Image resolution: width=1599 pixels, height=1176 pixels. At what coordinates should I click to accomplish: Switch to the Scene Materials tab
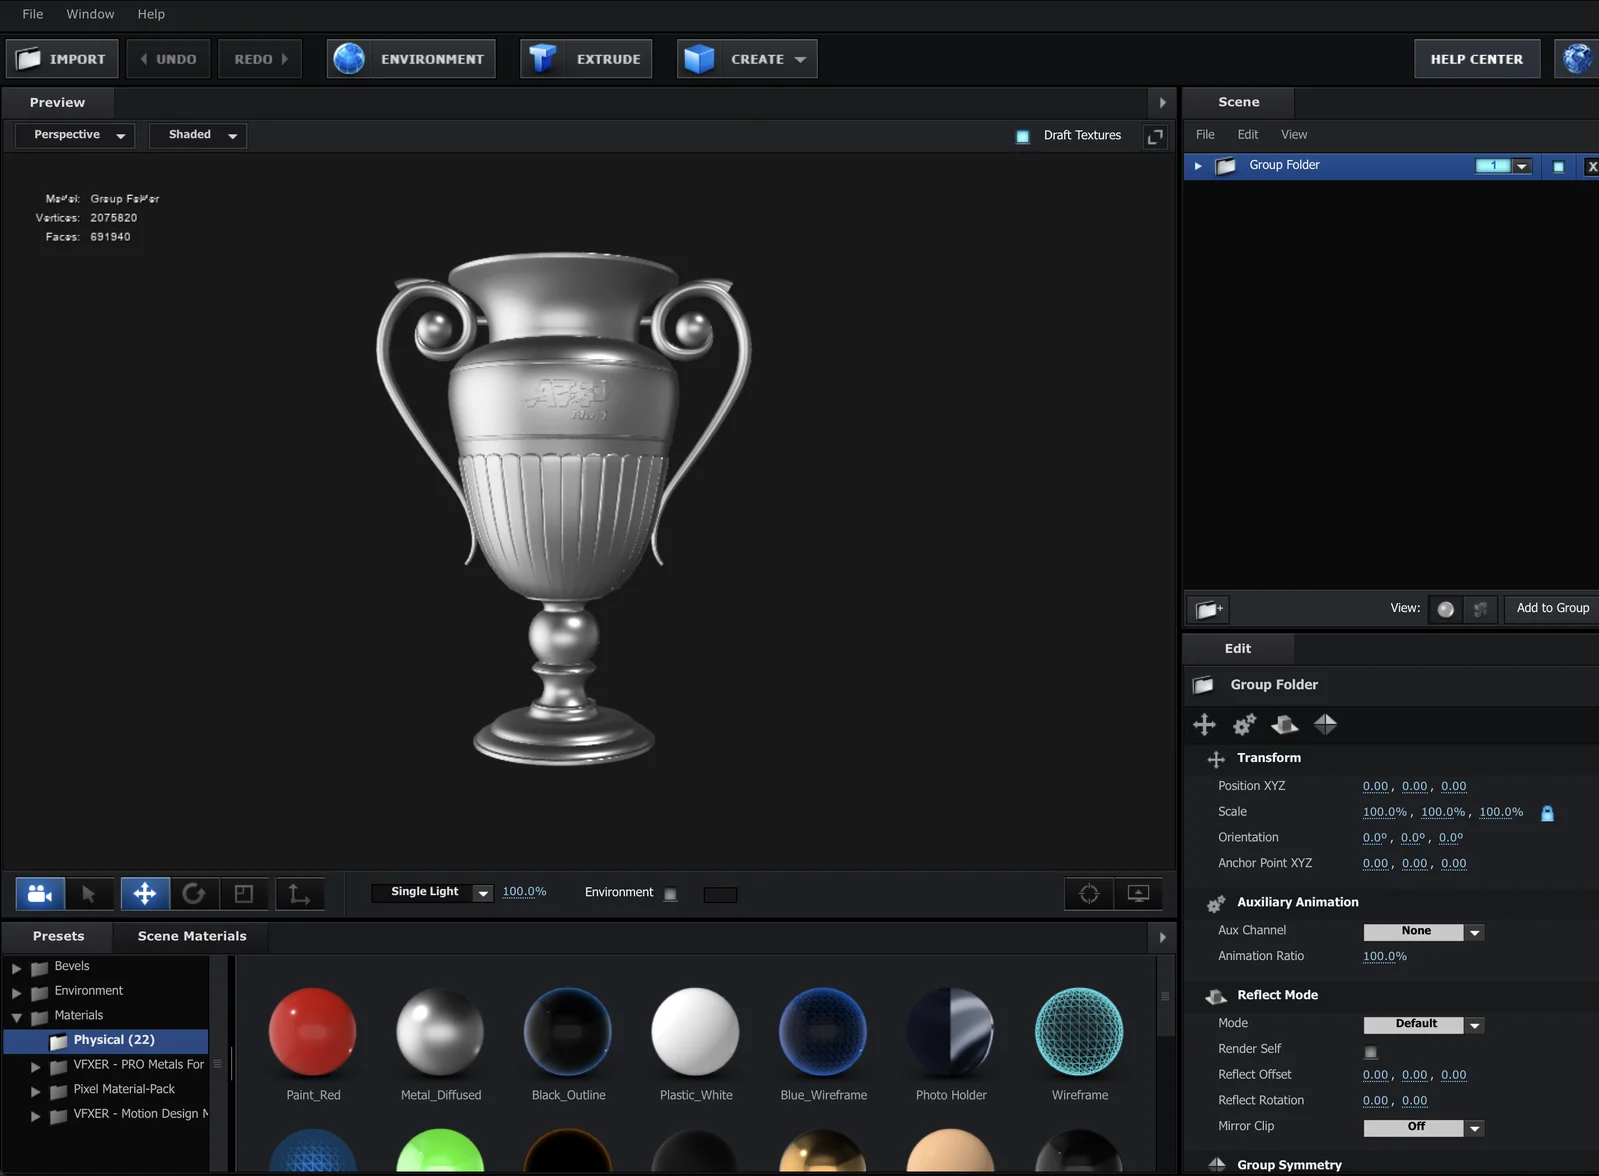click(192, 936)
